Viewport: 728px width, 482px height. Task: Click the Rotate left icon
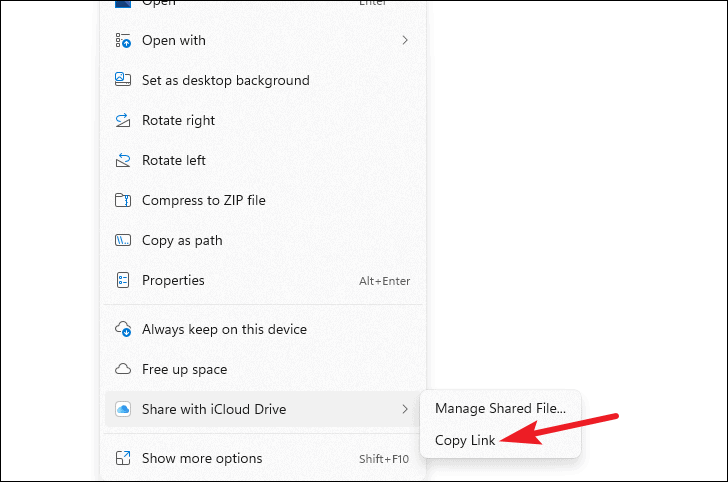[123, 160]
